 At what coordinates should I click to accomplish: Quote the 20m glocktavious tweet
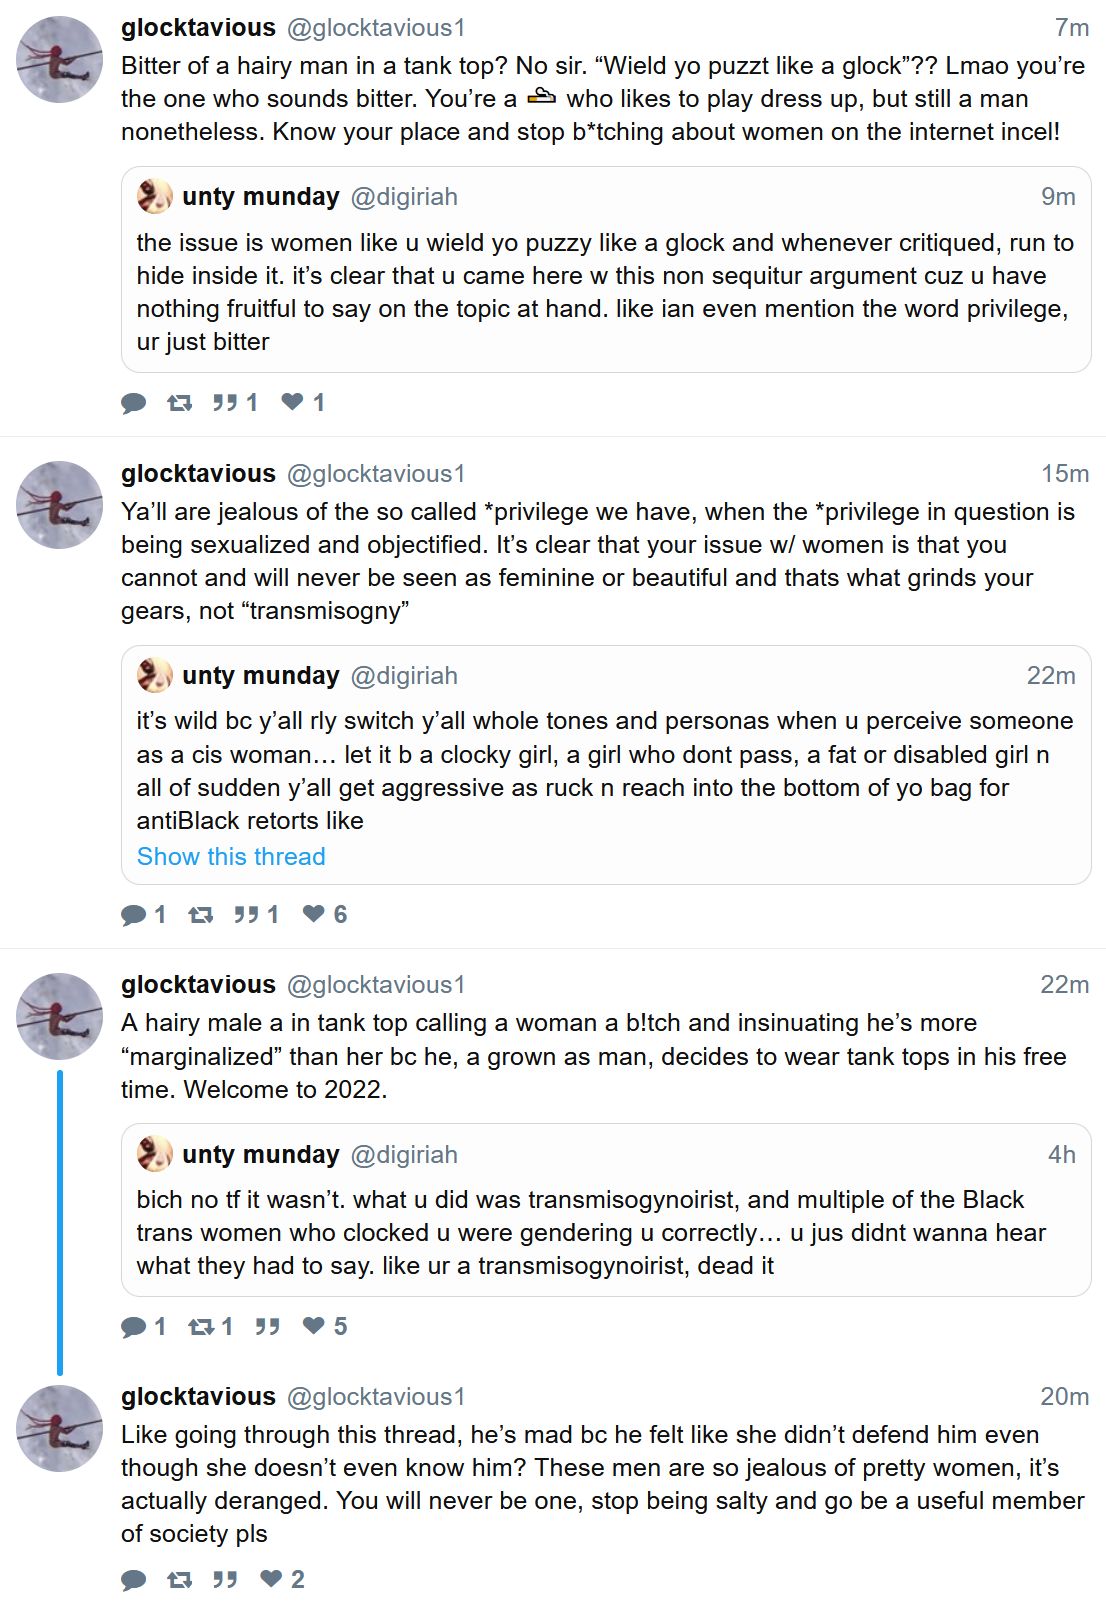pos(225,1580)
